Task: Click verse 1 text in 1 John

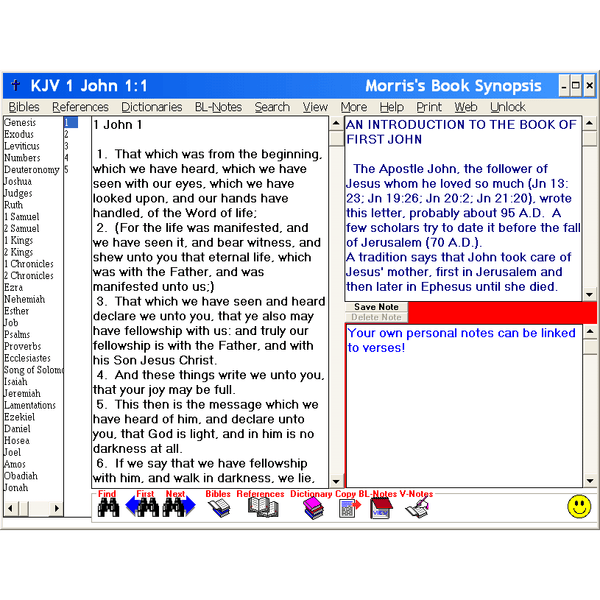Action: 208,183
